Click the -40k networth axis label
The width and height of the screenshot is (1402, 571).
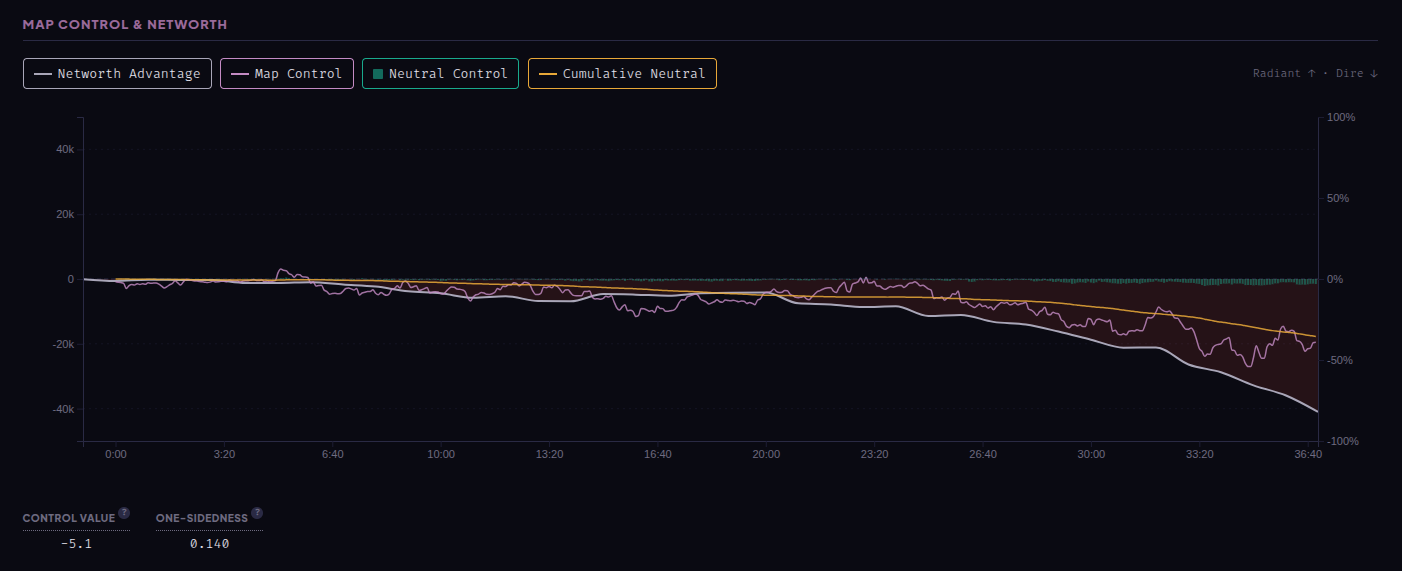62,409
